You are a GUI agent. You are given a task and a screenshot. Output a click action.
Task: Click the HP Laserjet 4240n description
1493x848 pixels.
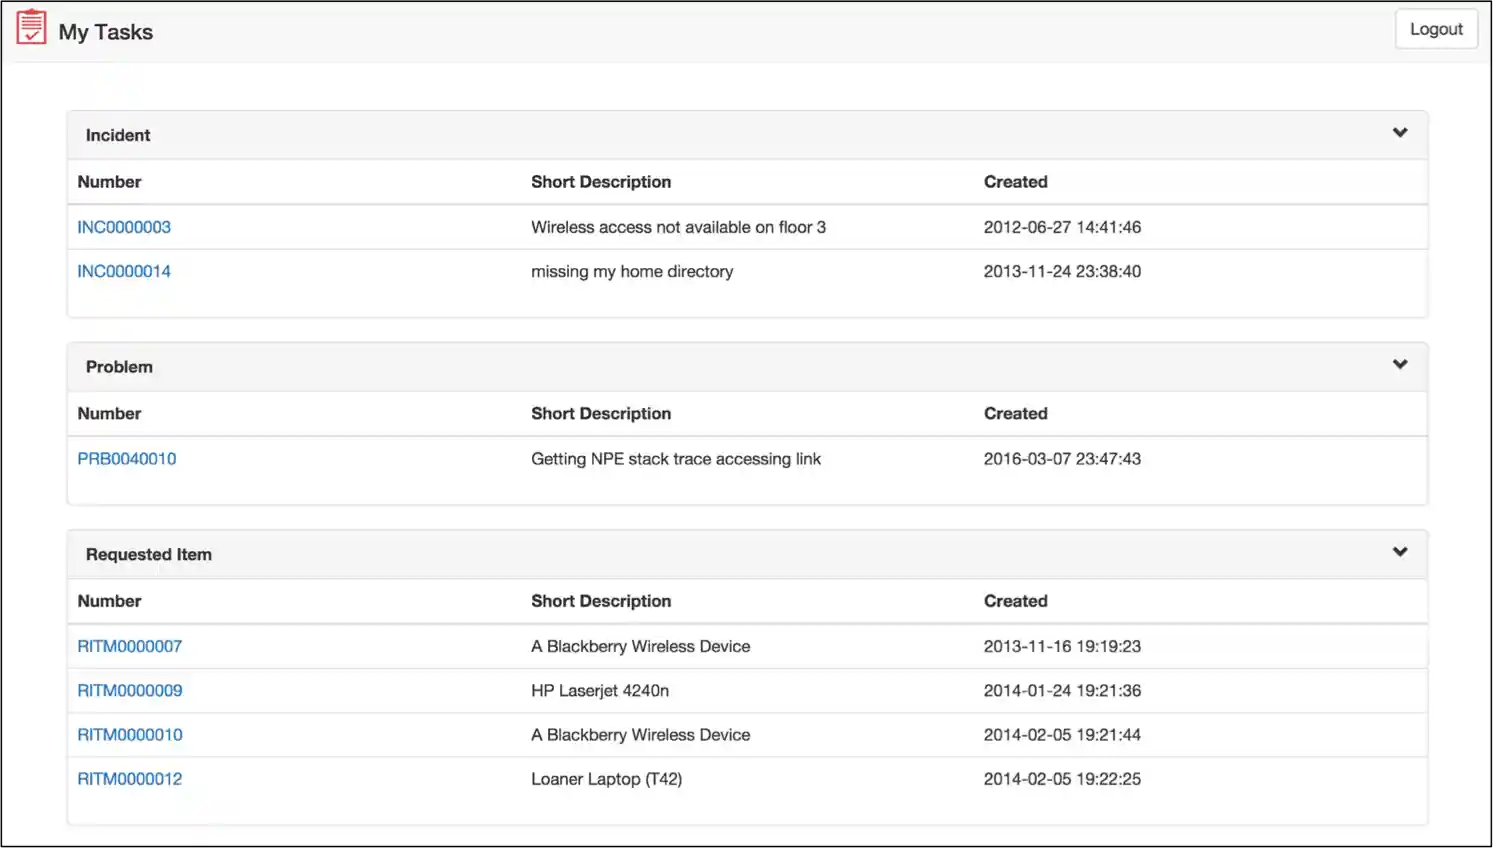(600, 690)
